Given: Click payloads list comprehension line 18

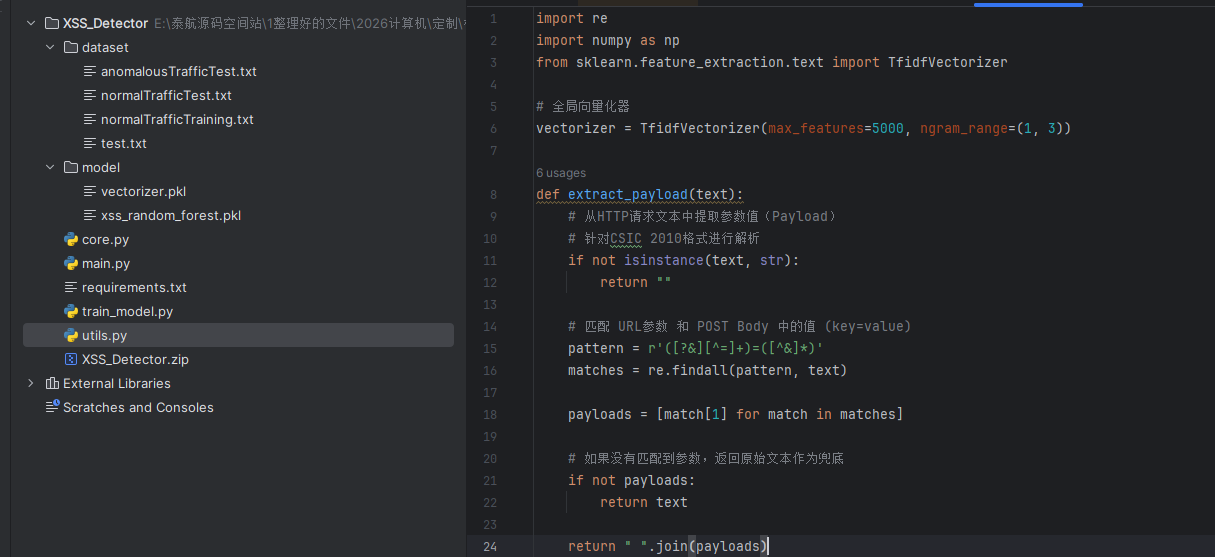Looking at the screenshot, I should pyautogui.click(x=735, y=414).
